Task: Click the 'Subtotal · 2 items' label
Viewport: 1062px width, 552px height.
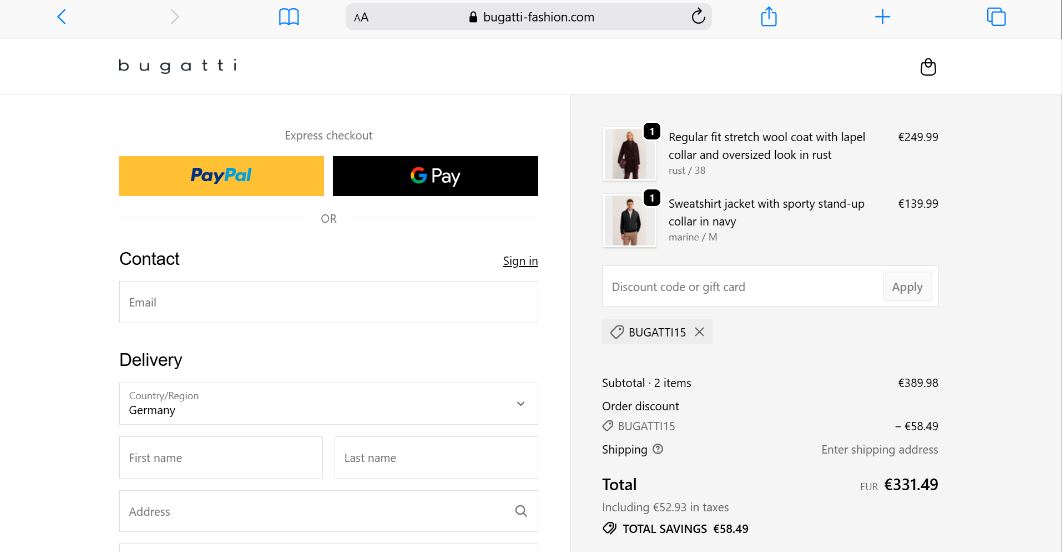Action: (x=647, y=383)
